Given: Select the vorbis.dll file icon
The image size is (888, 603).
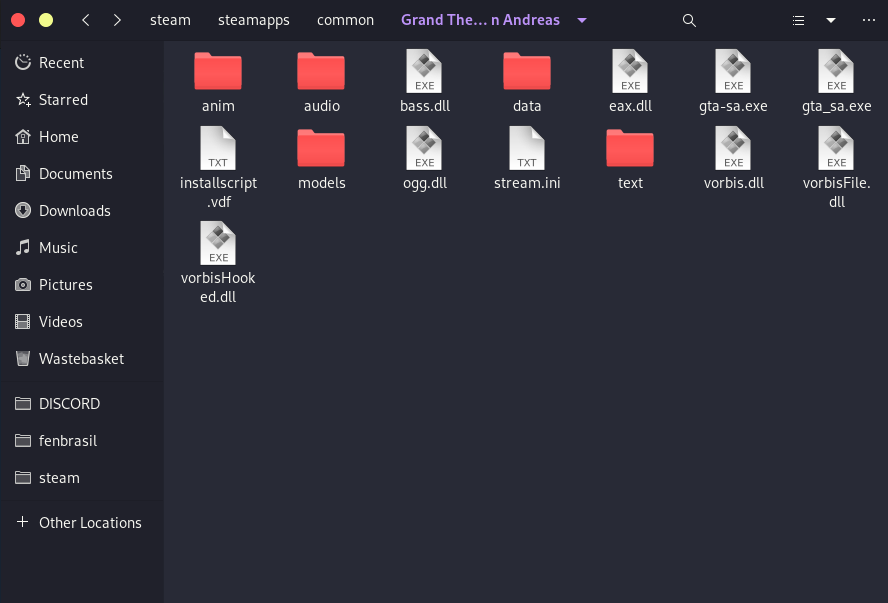Looking at the screenshot, I should [733, 148].
